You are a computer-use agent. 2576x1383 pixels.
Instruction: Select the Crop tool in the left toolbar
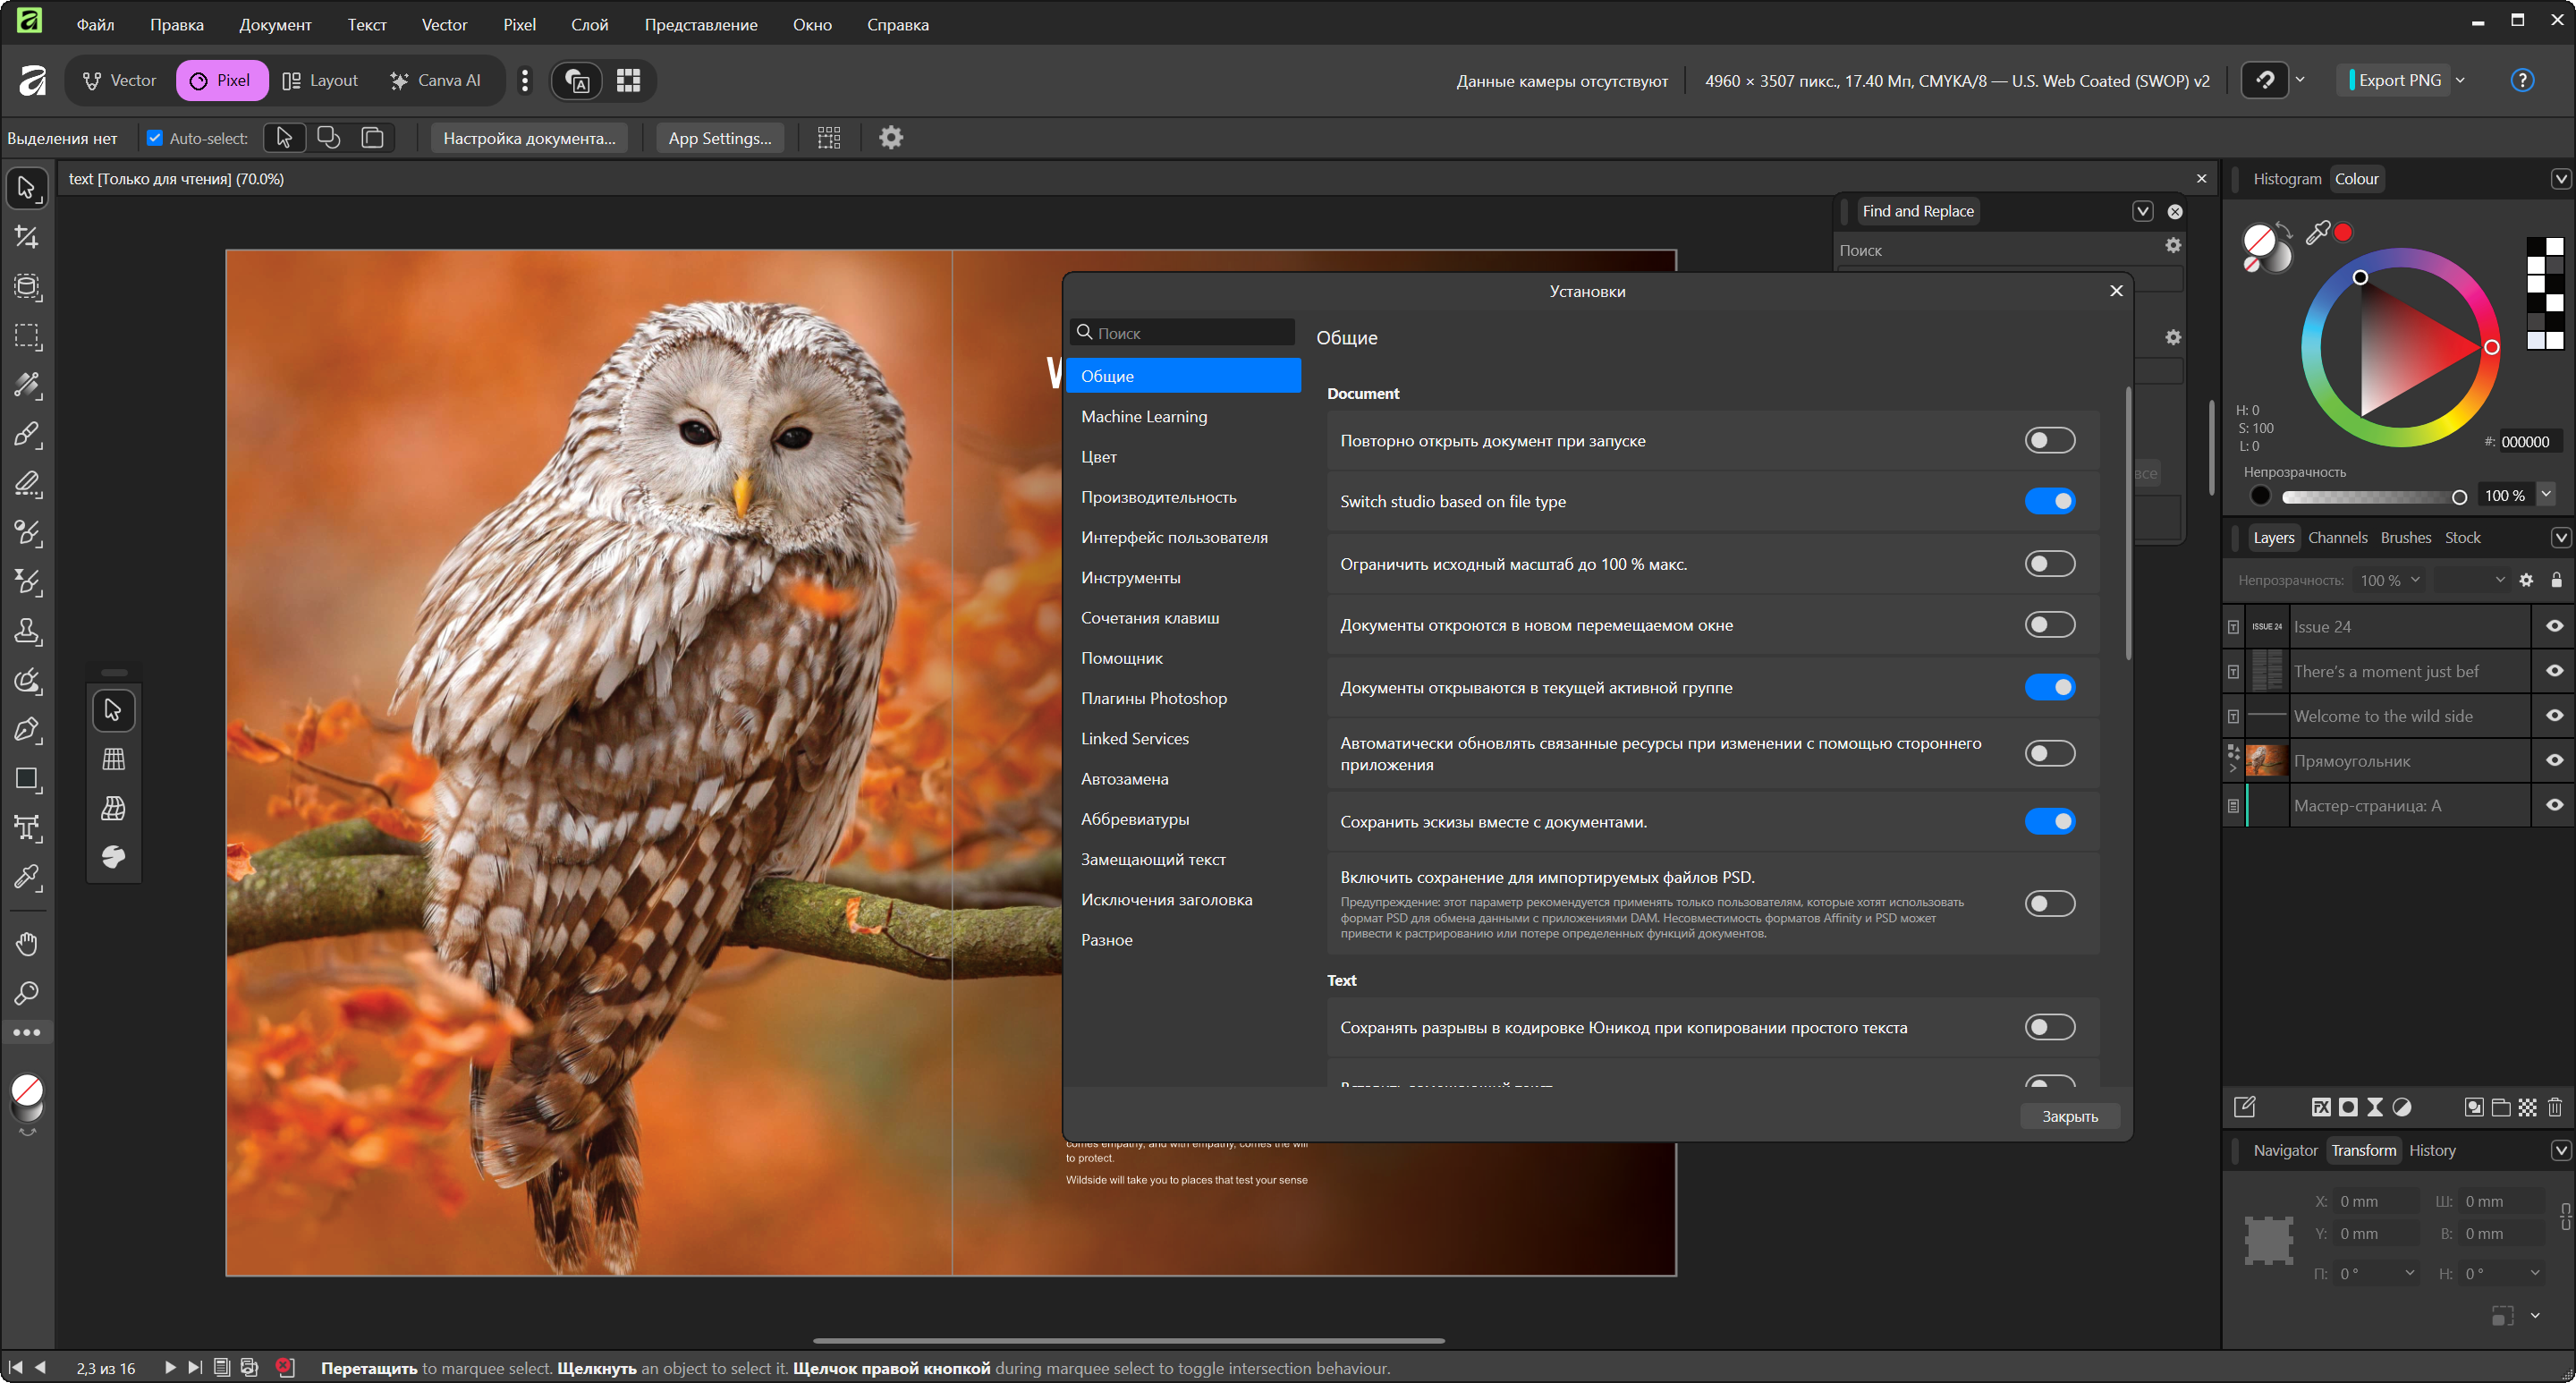pyautogui.click(x=27, y=237)
